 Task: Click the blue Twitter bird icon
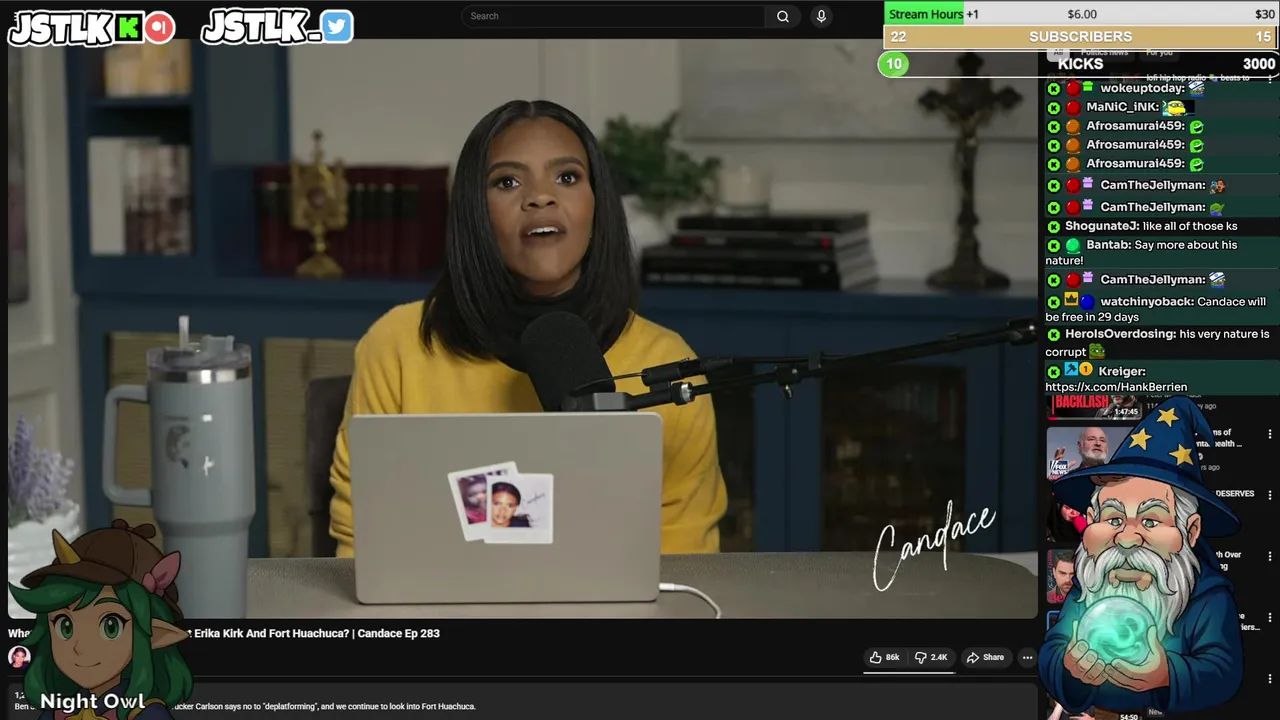[338, 27]
